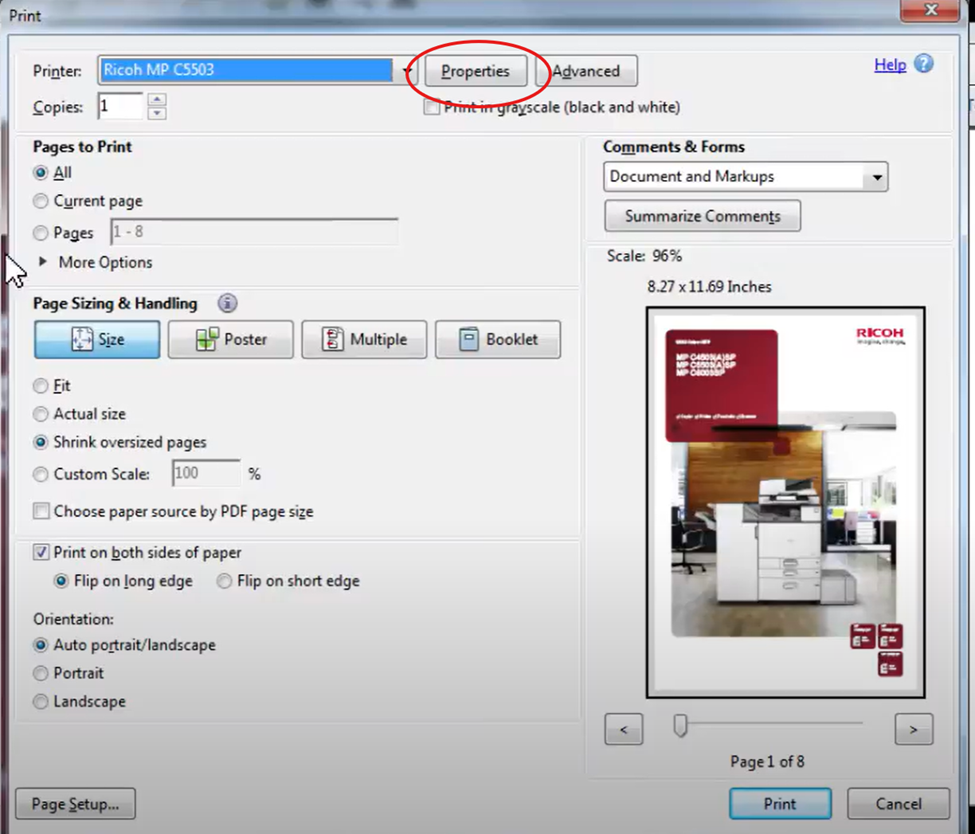This screenshot has height=834, width=975.
Task: Choose the Multiple pages per sheet mode
Action: tap(364, 340)
